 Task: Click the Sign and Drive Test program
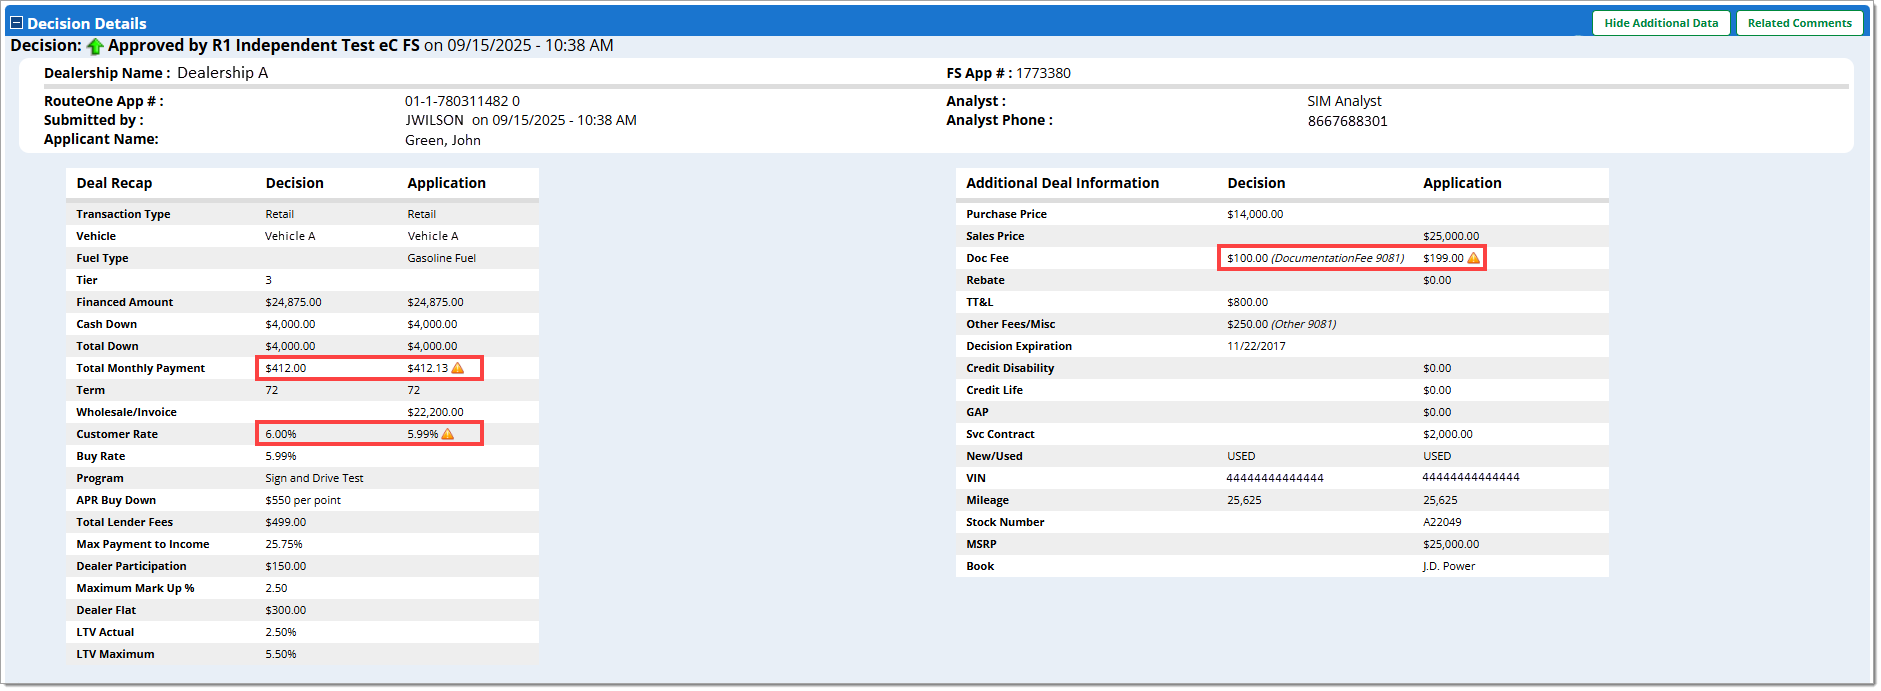point(314,478)
